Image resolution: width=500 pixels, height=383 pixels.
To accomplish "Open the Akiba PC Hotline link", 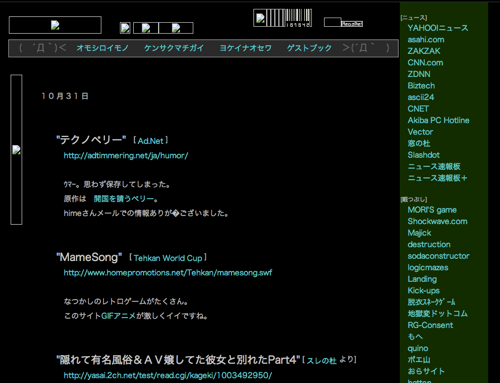I will [438, 120].
